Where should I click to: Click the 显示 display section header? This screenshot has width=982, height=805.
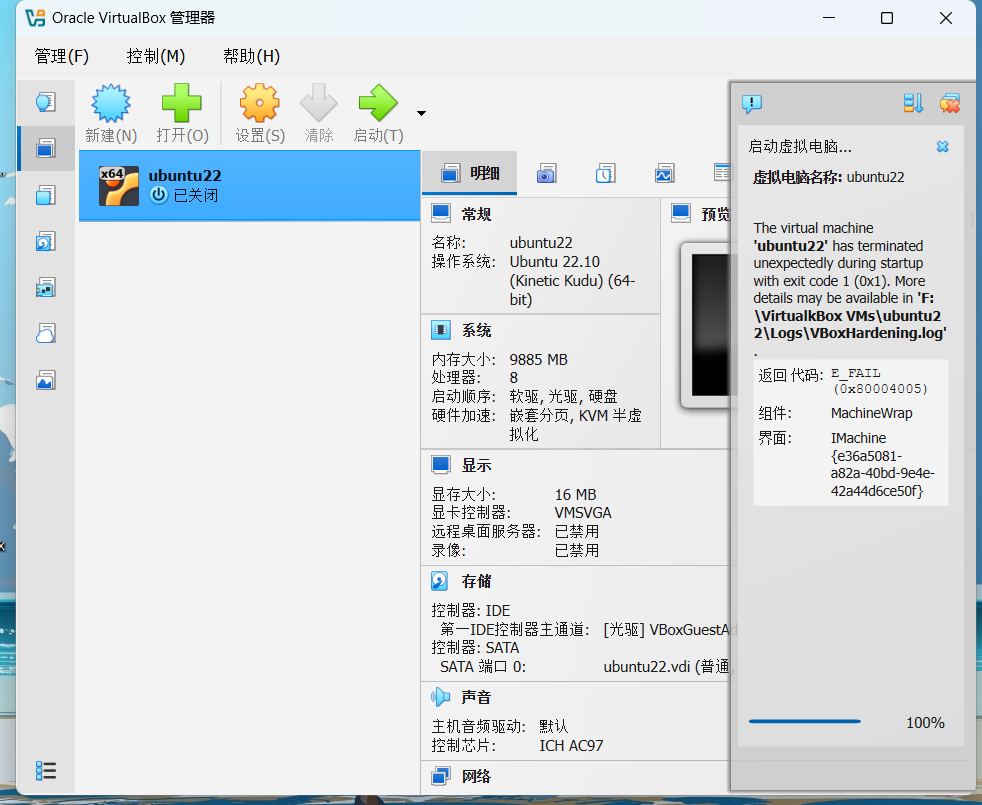477,465
